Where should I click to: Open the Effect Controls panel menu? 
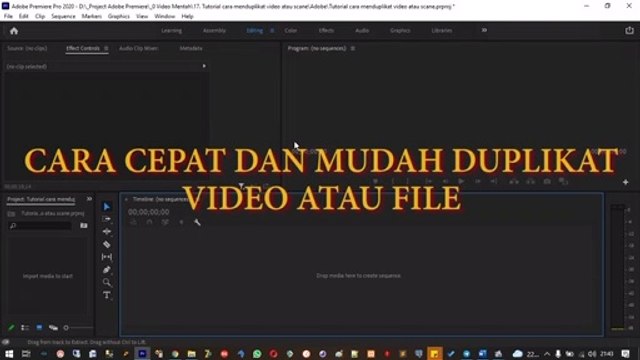point(106,48)
